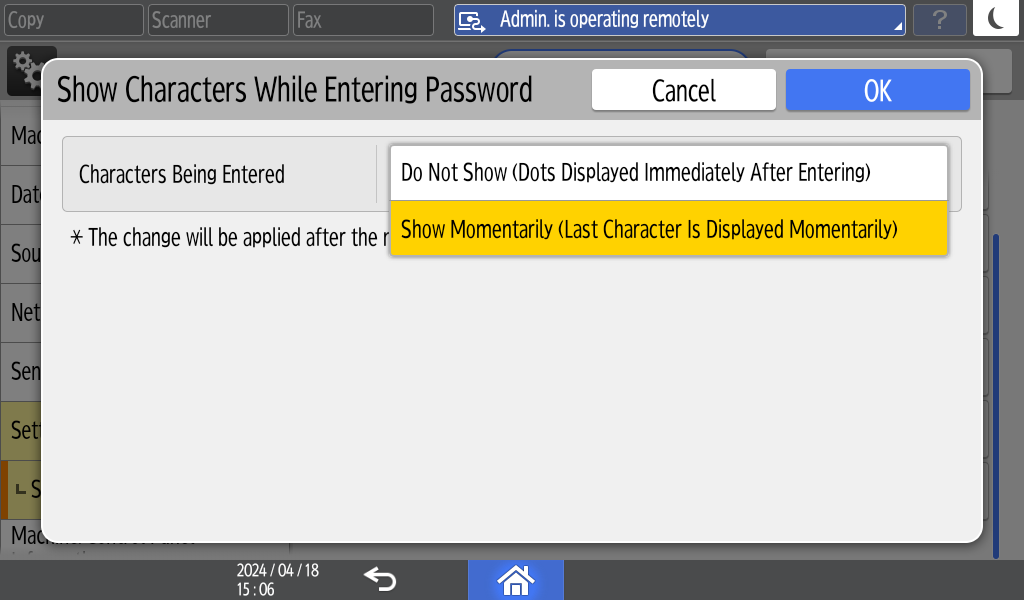This screenshot has width=1024, height=600.
Task: Tap the date and time display
Action: tap(277, 579)
